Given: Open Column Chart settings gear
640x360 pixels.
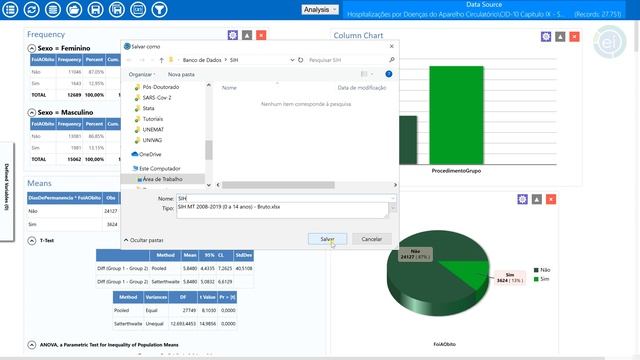Looking at the screenshot, I should 546,37.
